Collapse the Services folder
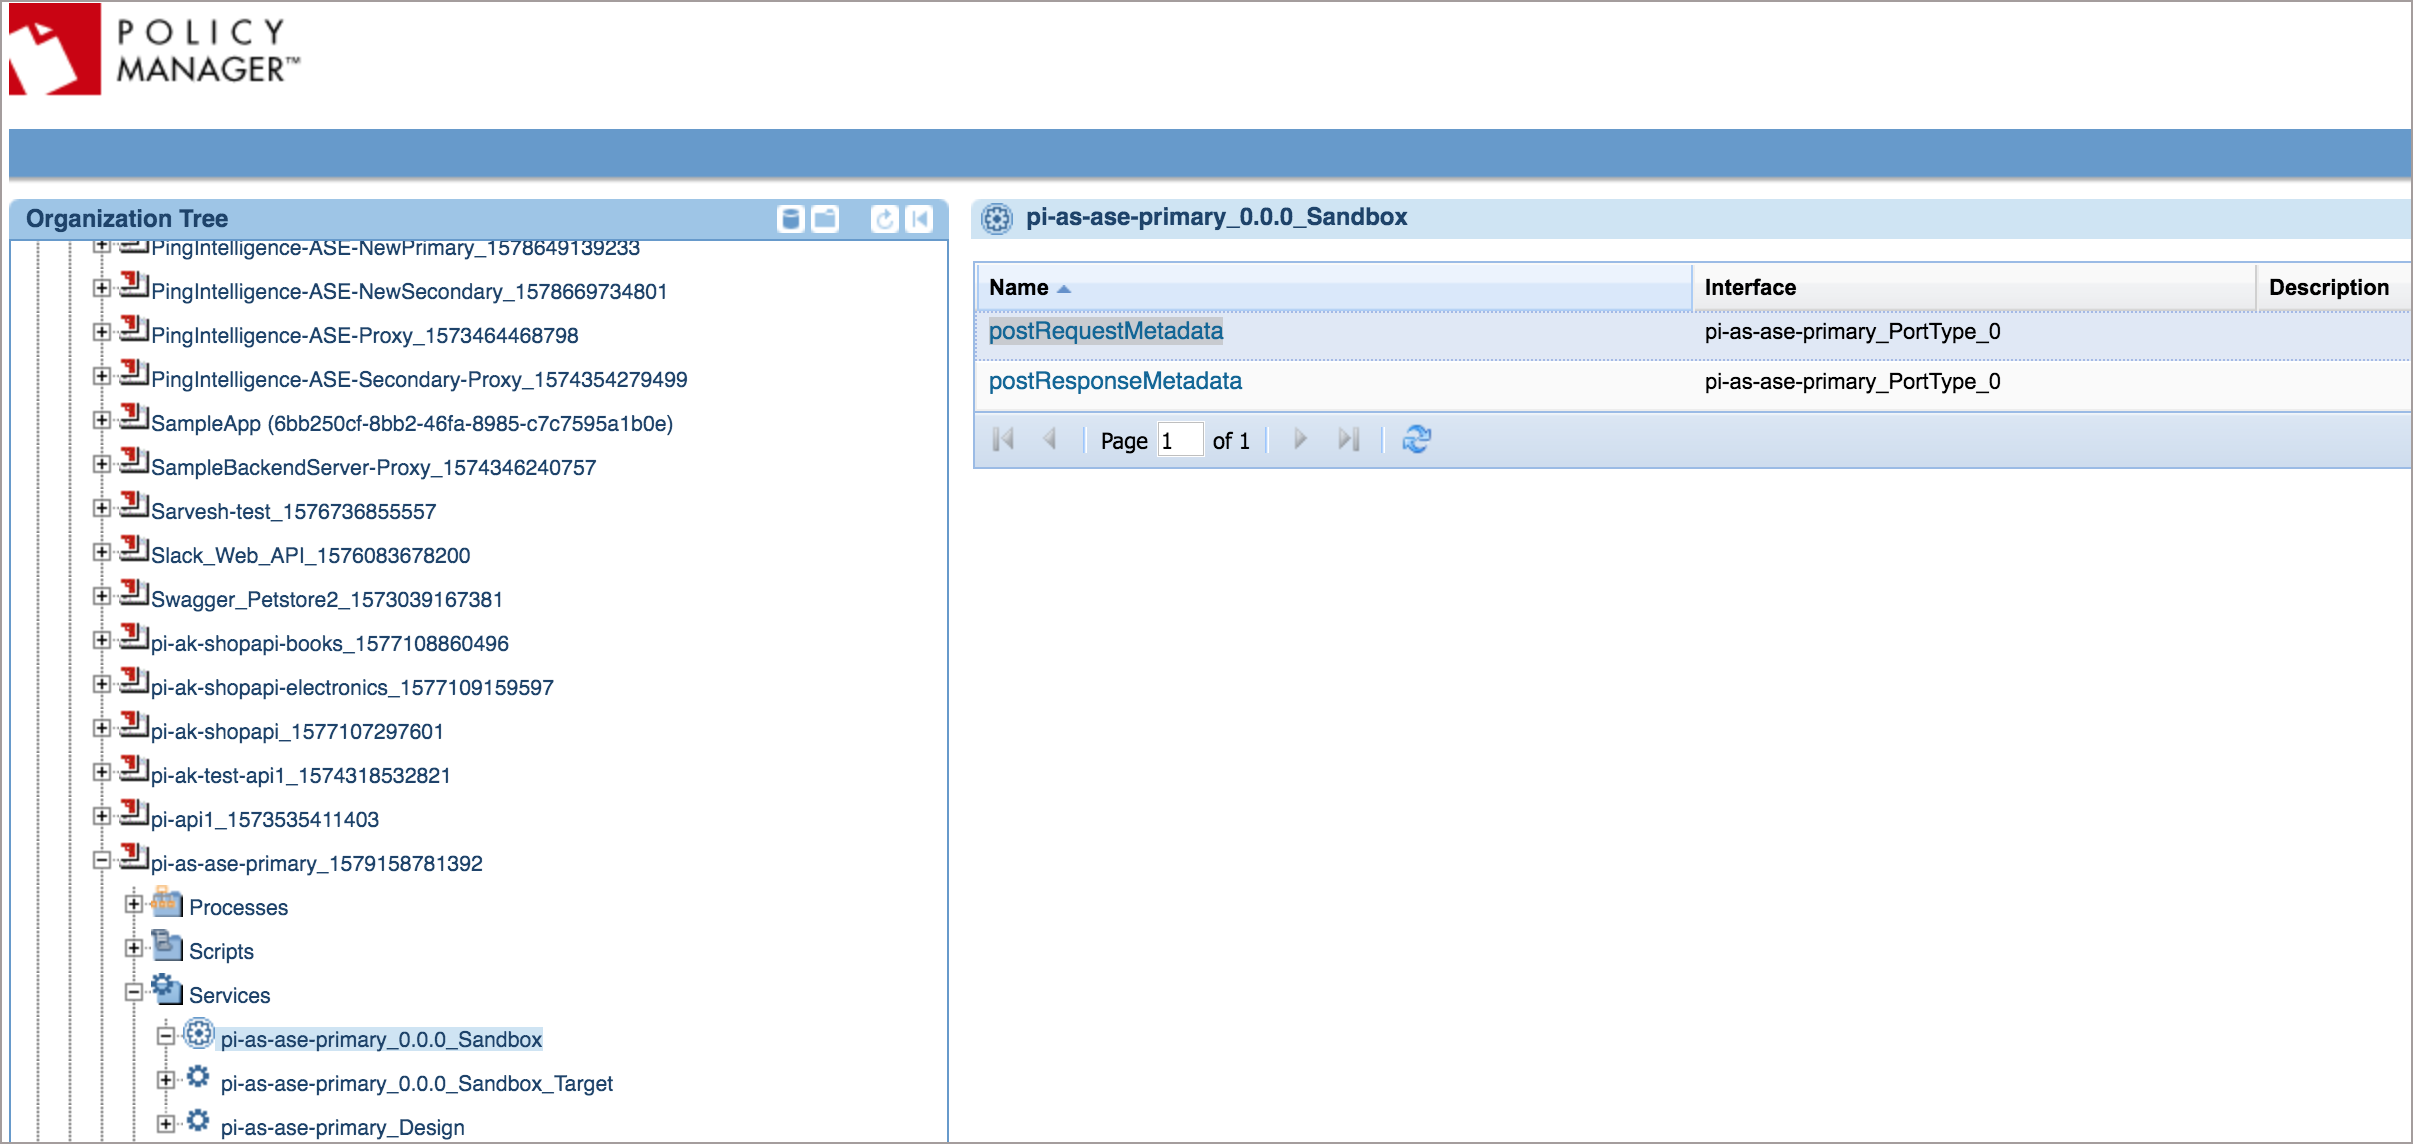2413x1144 pixels. coord(133,992)
